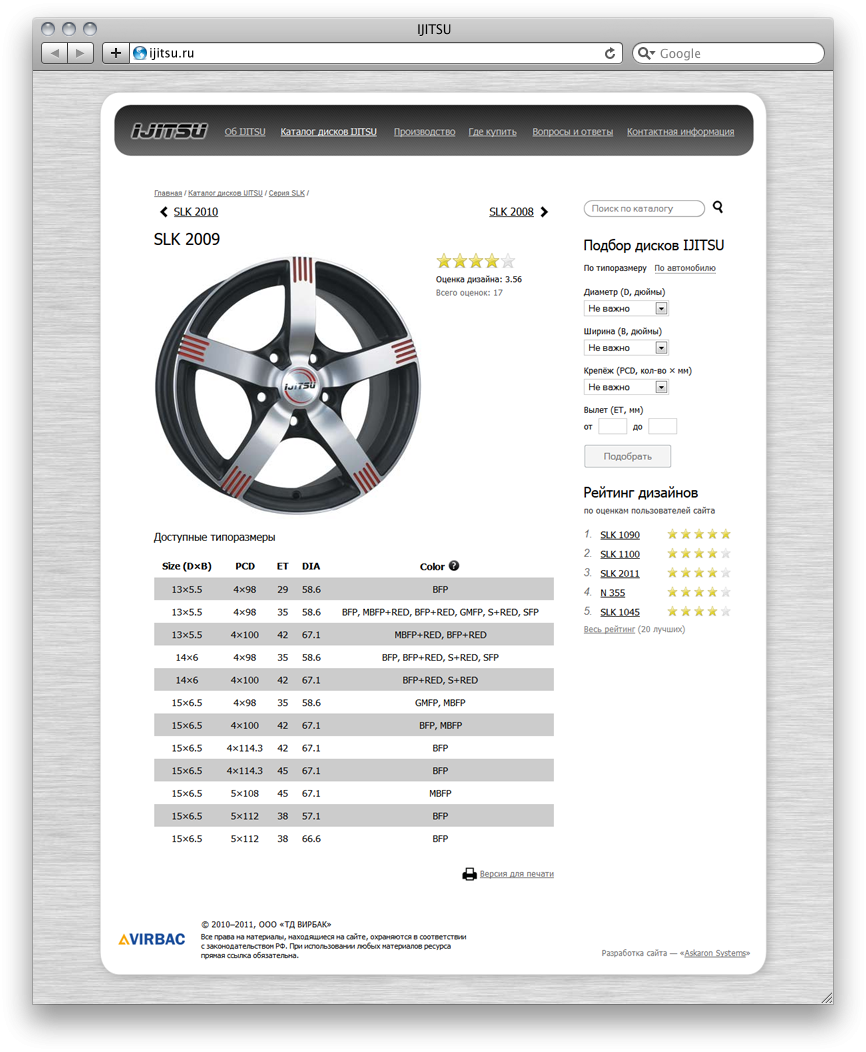
Task: Open the Об IJITSU menu item
Action: tap(245, 132)
